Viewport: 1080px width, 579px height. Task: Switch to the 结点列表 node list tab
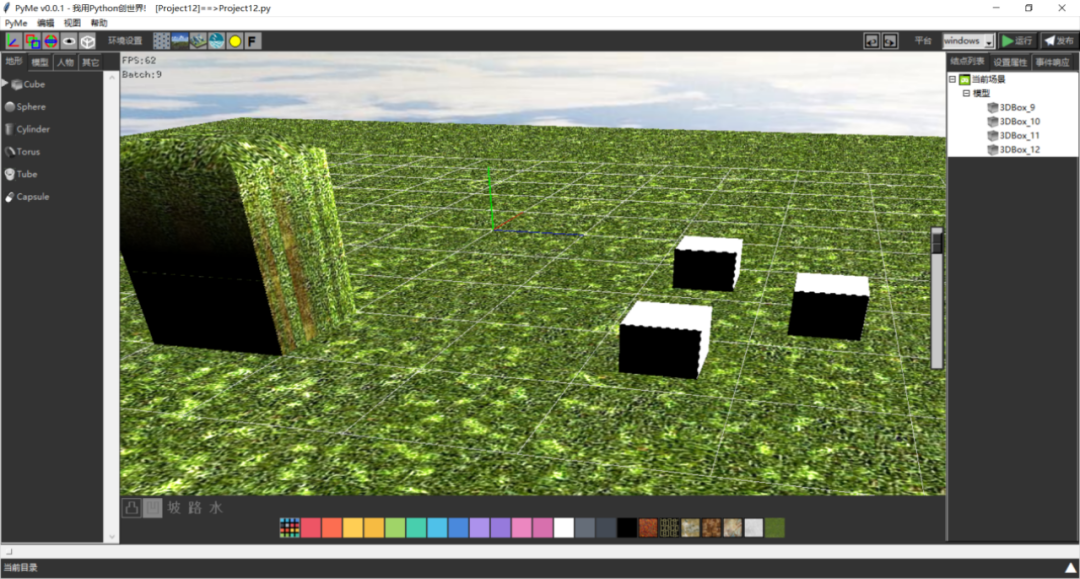(x=967, y=61)
